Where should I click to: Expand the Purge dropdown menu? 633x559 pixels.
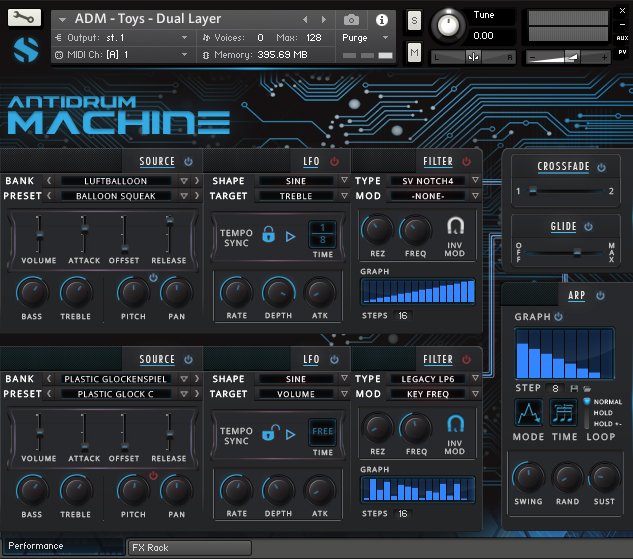pos(385,37)
